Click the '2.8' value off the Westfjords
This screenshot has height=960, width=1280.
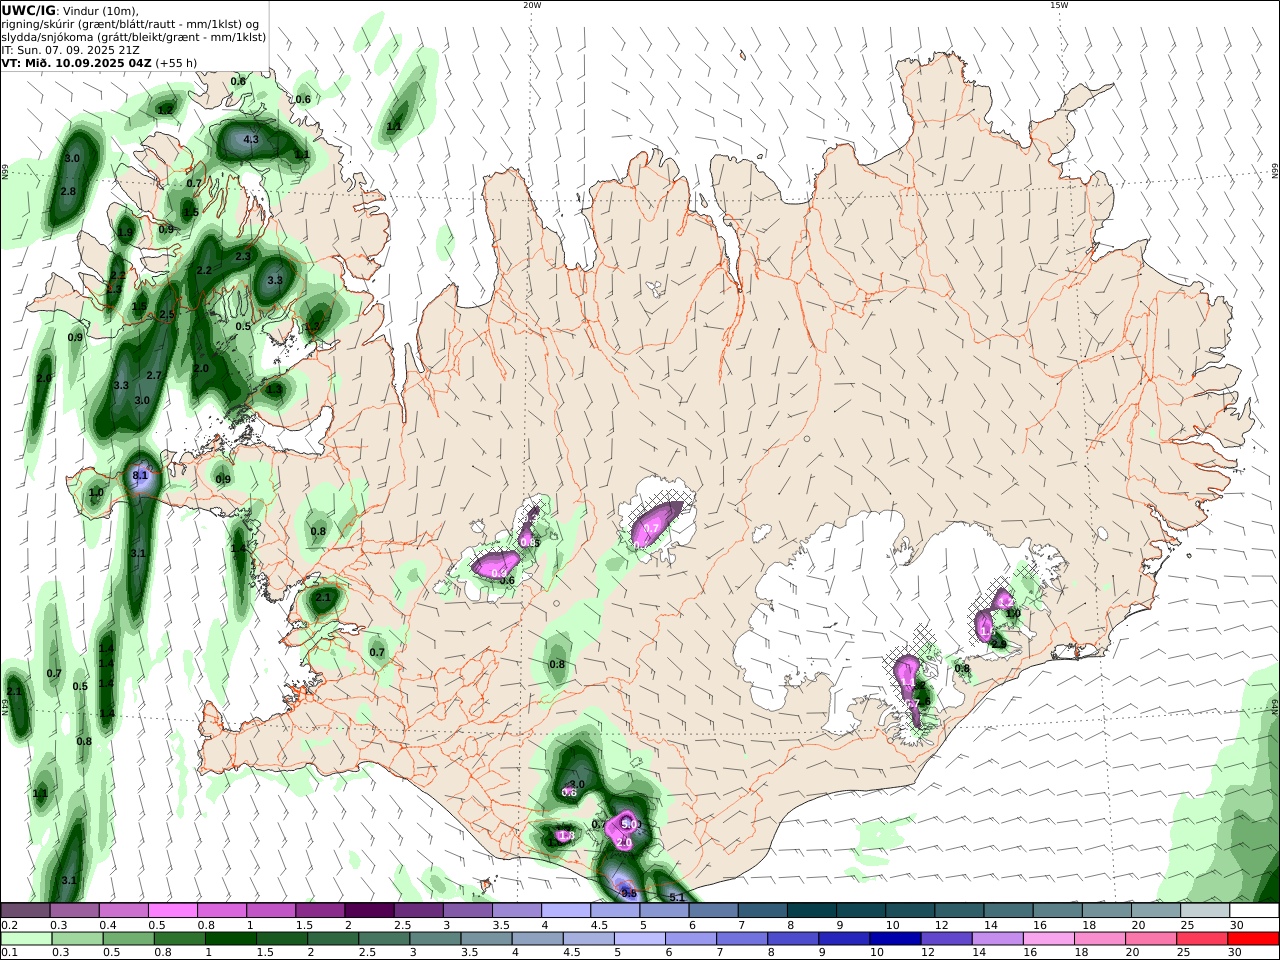pyautogui.click(x=68, y=191)
